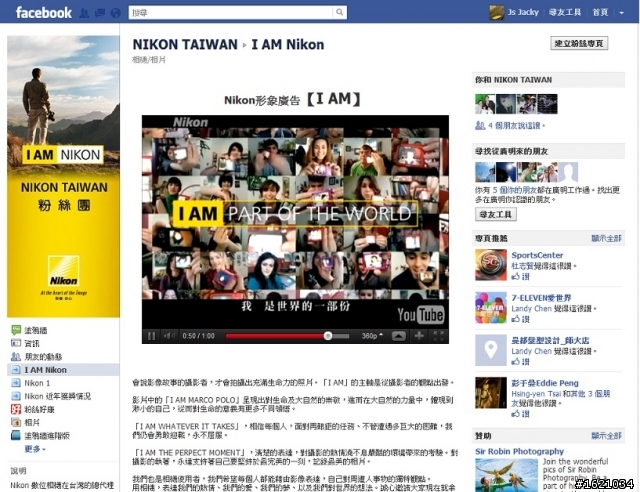Click the Facebook logo

(44, 13)
